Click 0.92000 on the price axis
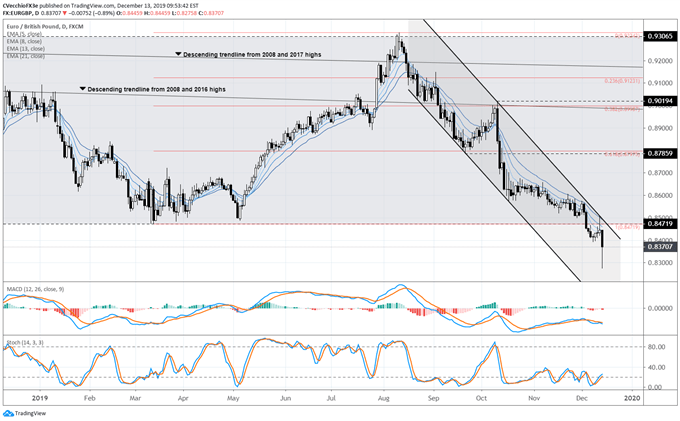 (x=660, y=61)
